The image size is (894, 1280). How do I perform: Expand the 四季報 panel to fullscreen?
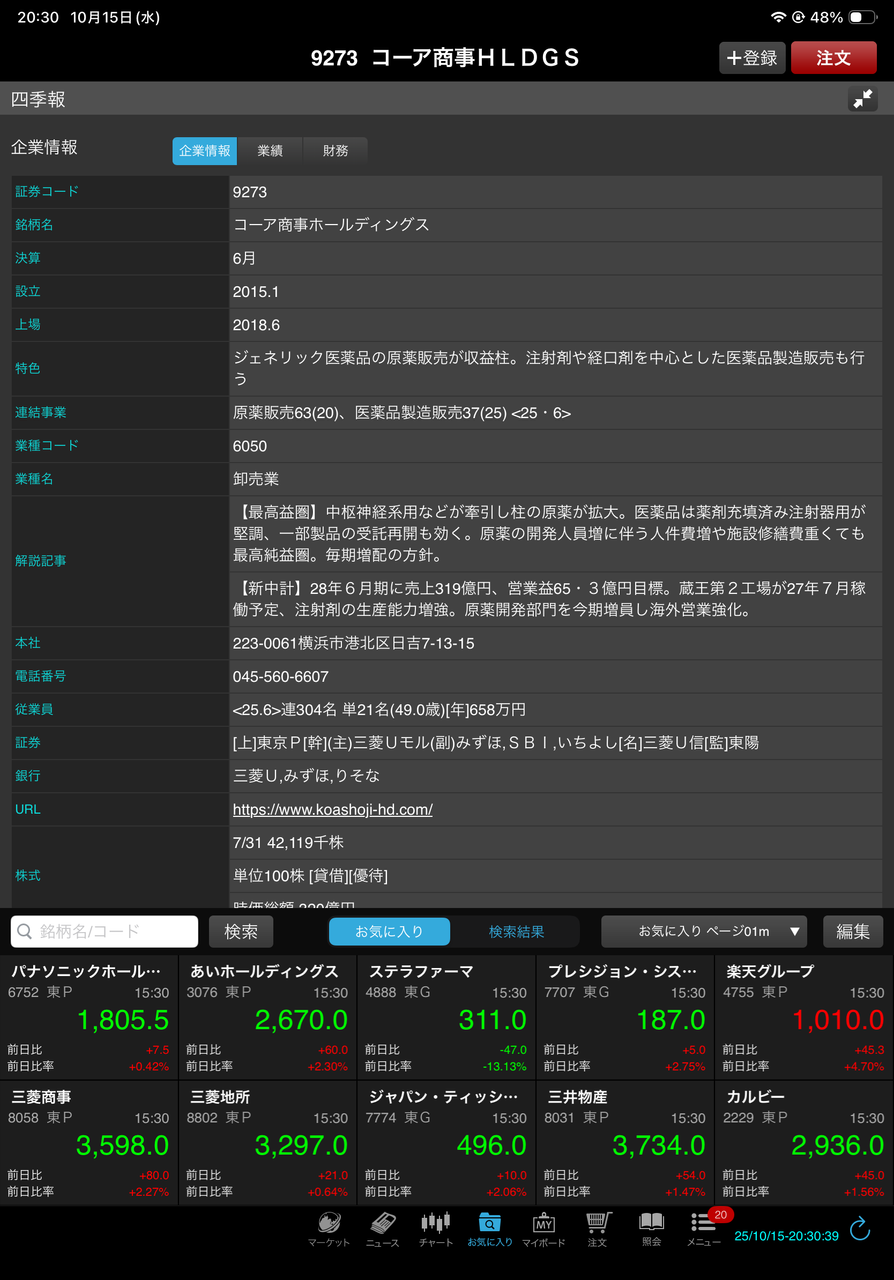(862, 98)
